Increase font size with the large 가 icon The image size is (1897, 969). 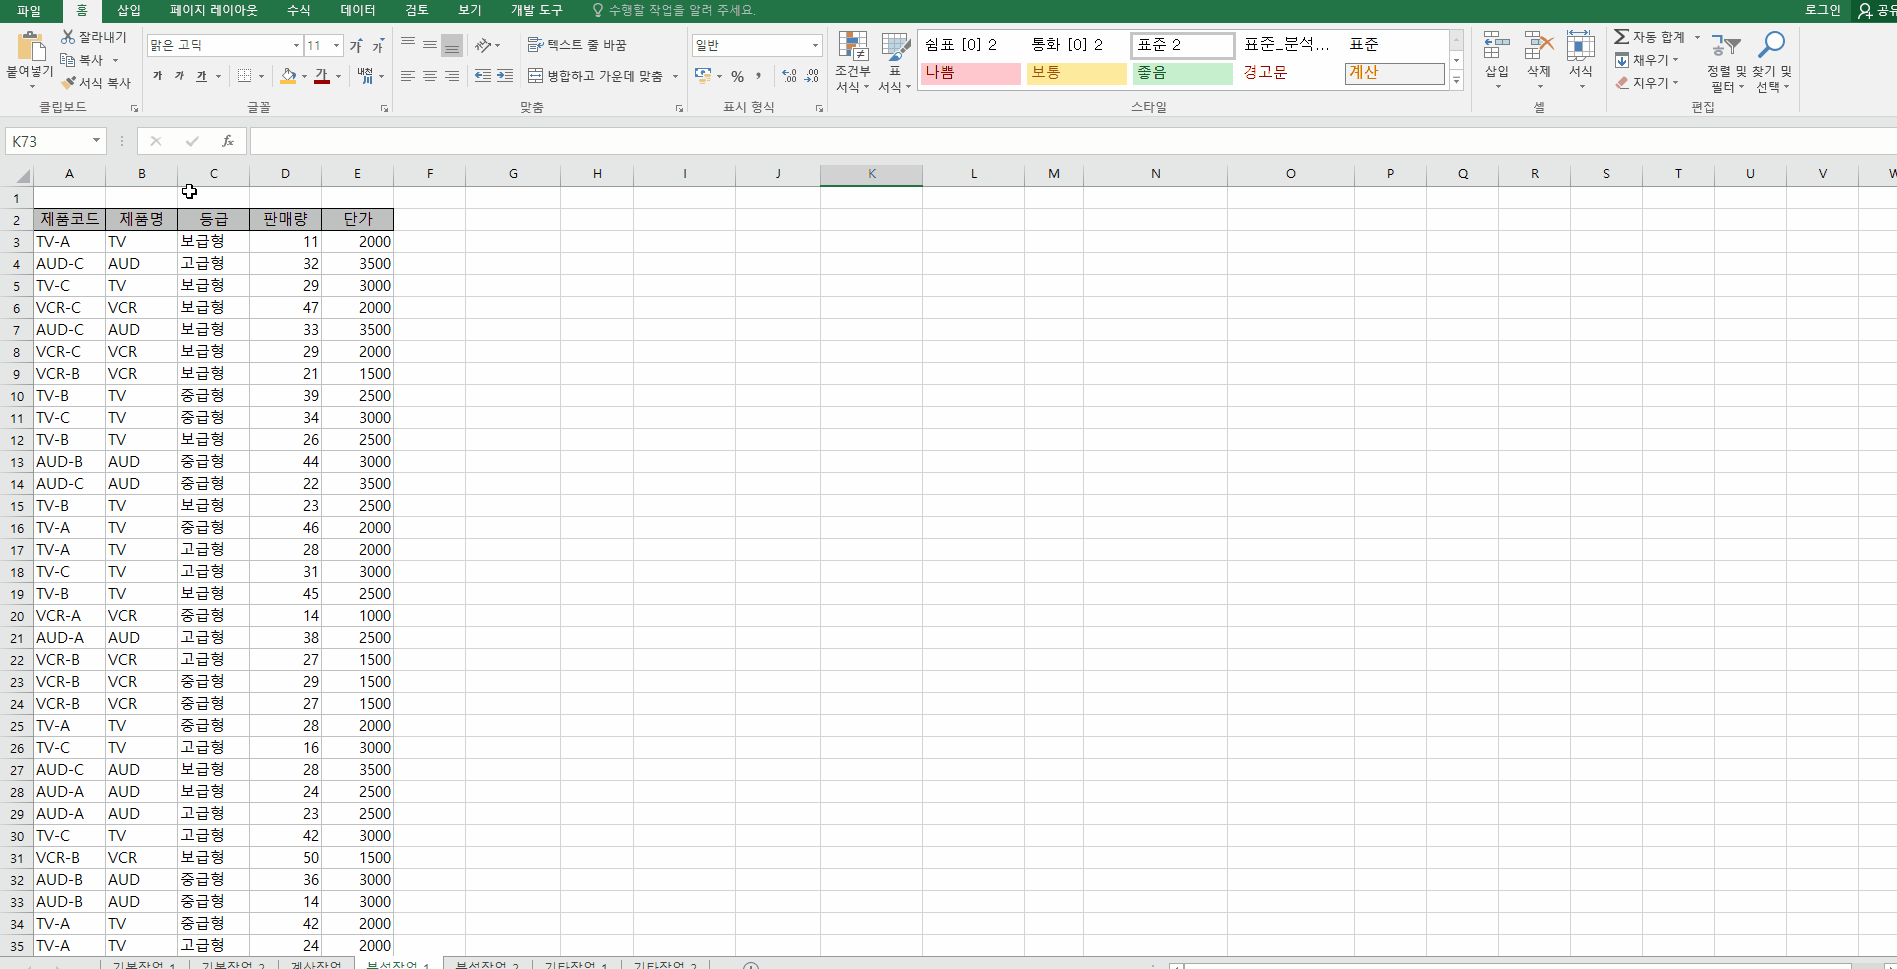tap(356, 46)
